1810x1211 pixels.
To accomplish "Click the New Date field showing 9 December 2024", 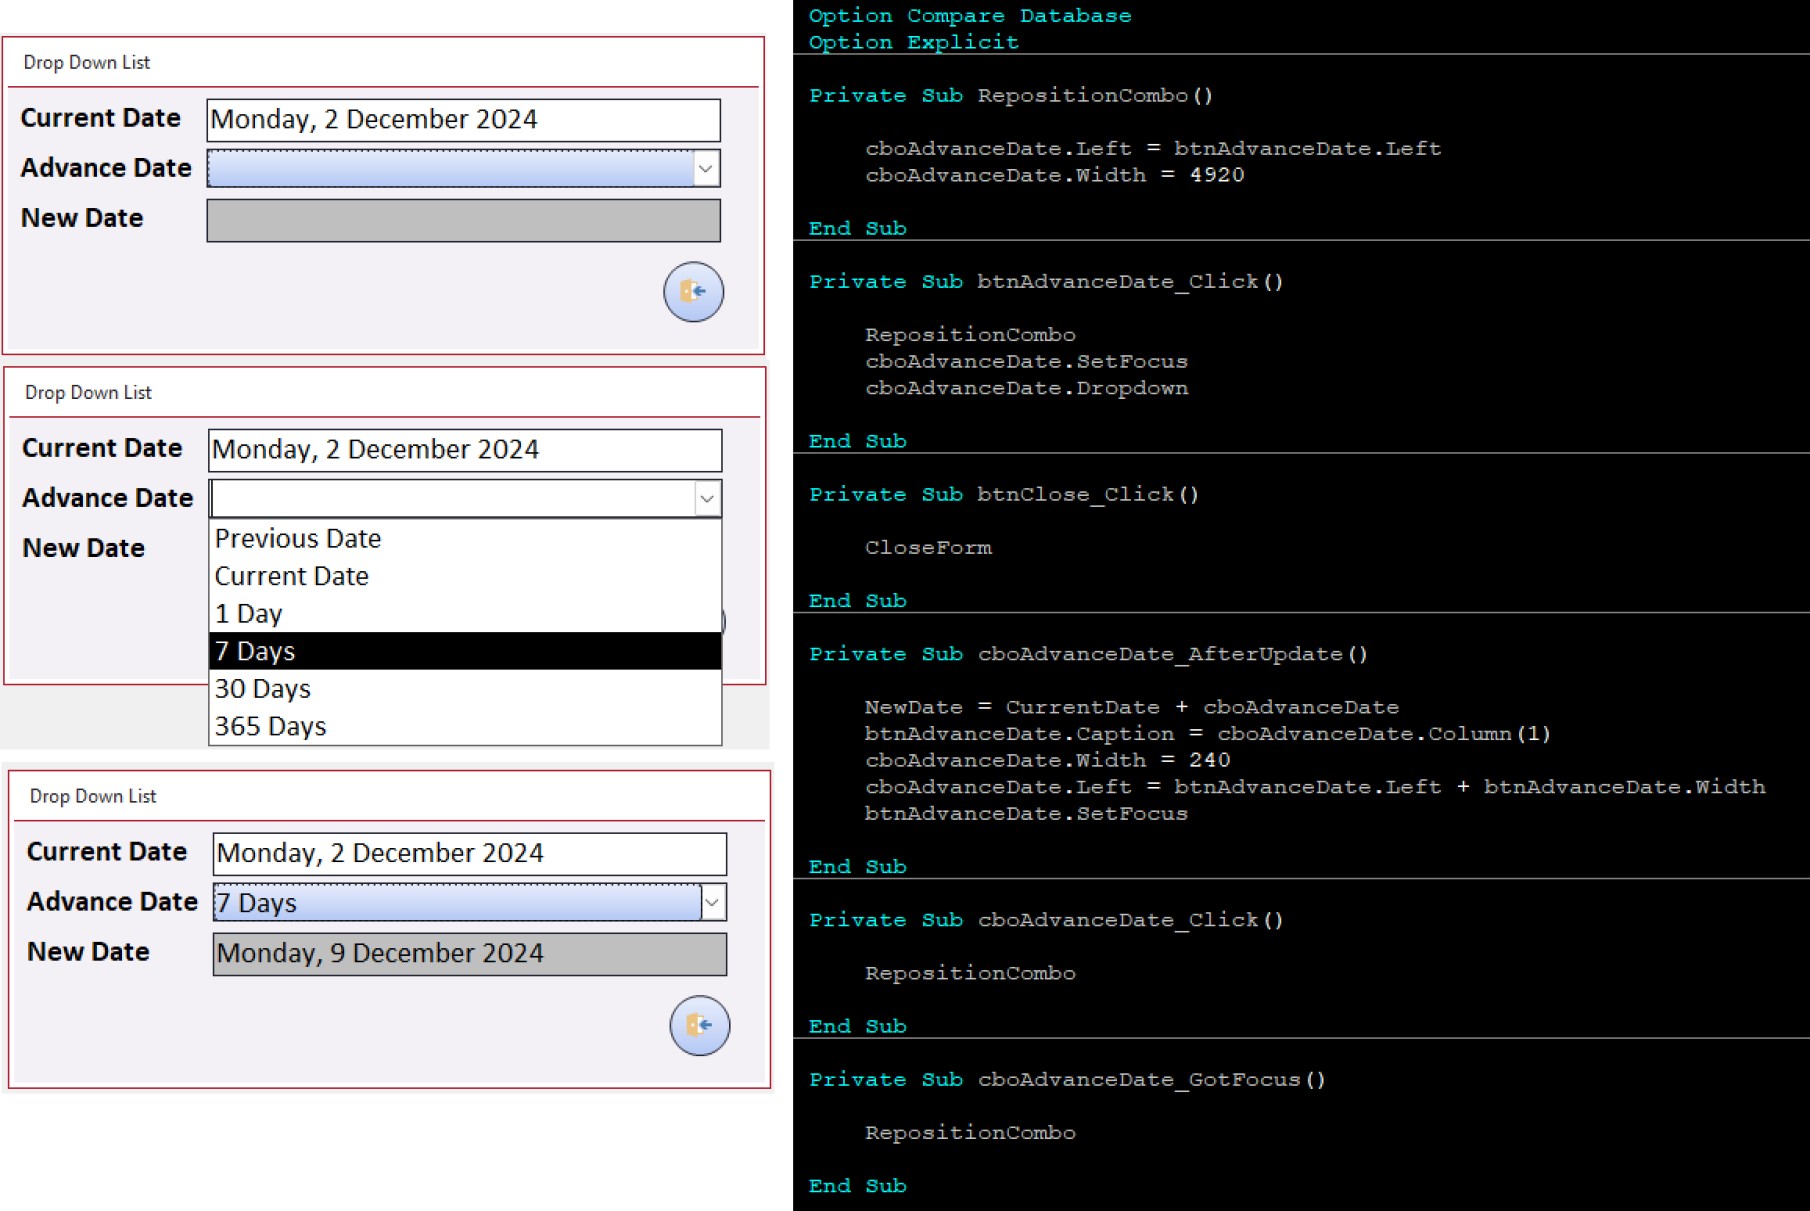I will click(x=469, y=954).
